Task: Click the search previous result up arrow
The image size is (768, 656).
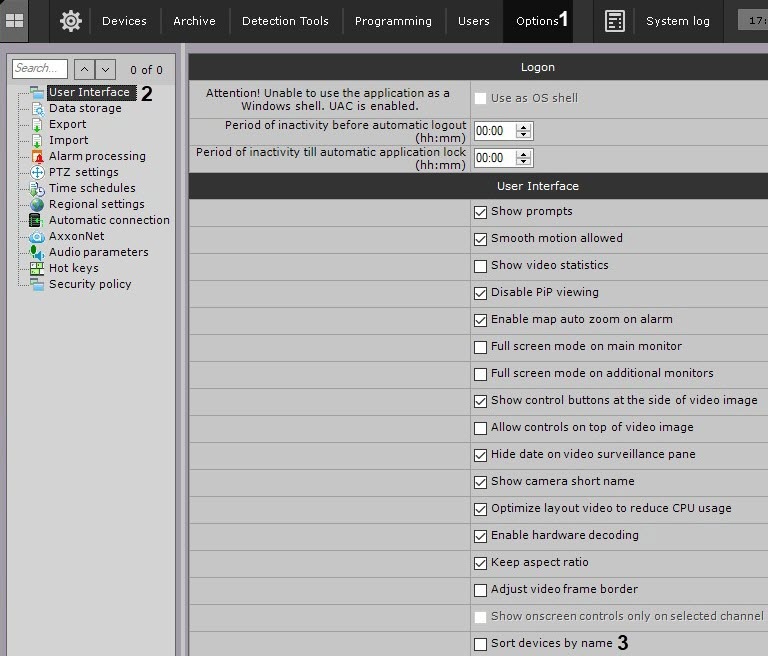Action: coord(84,69)
